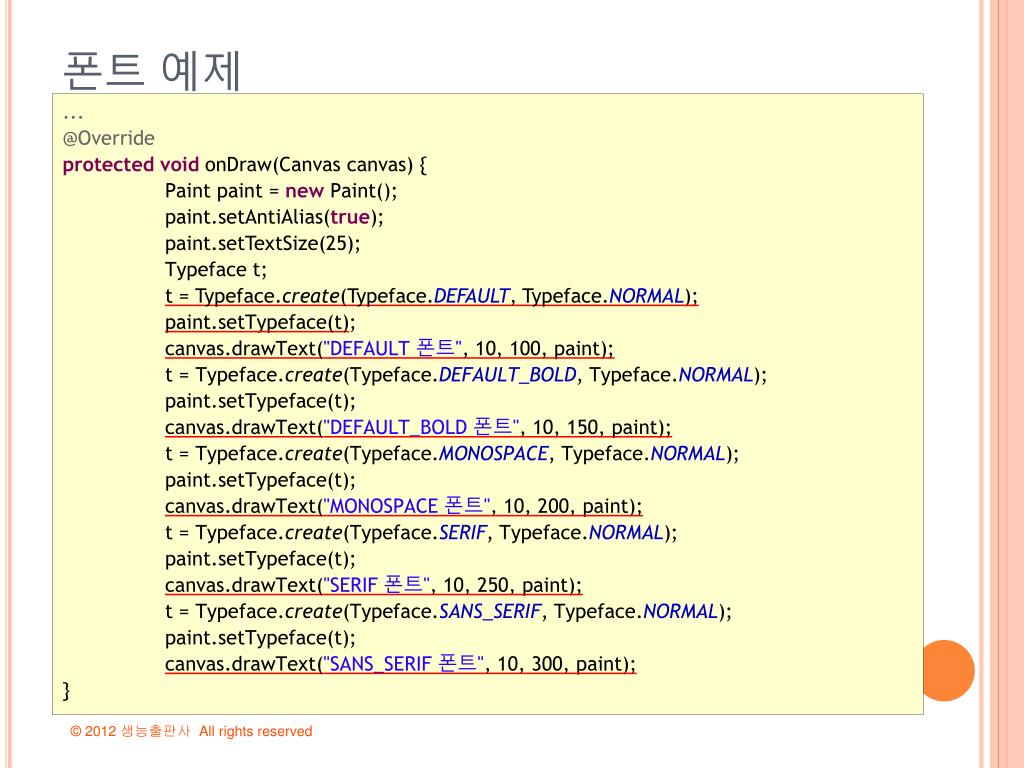Select the drawText "DEFAULT 폰트" line
Image resolution: width=1024 pixels, height=768 pixels.
tap(389, 348)
